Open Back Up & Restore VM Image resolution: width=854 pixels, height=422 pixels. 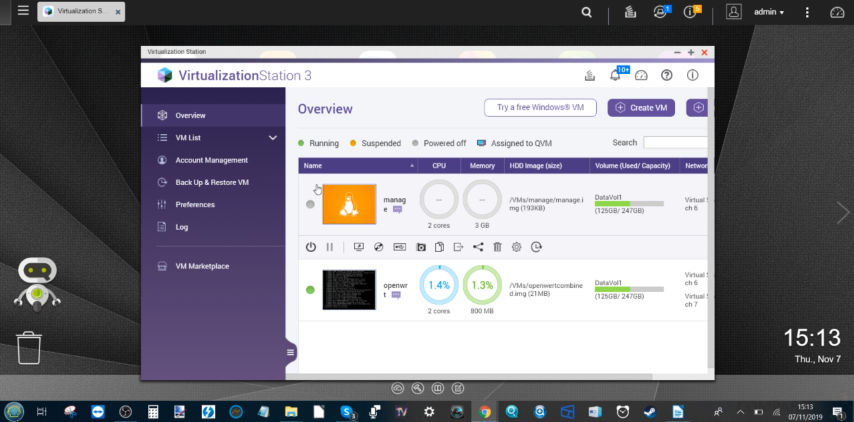tap(213, 182)
